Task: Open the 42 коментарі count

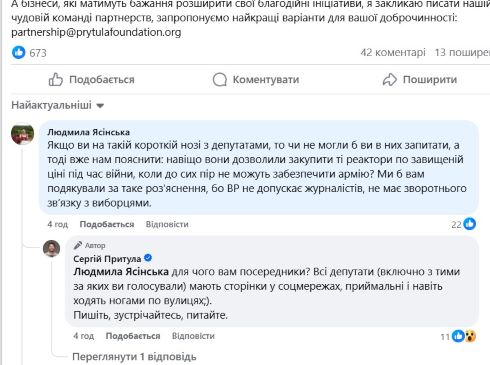Action: coord(393,52)
